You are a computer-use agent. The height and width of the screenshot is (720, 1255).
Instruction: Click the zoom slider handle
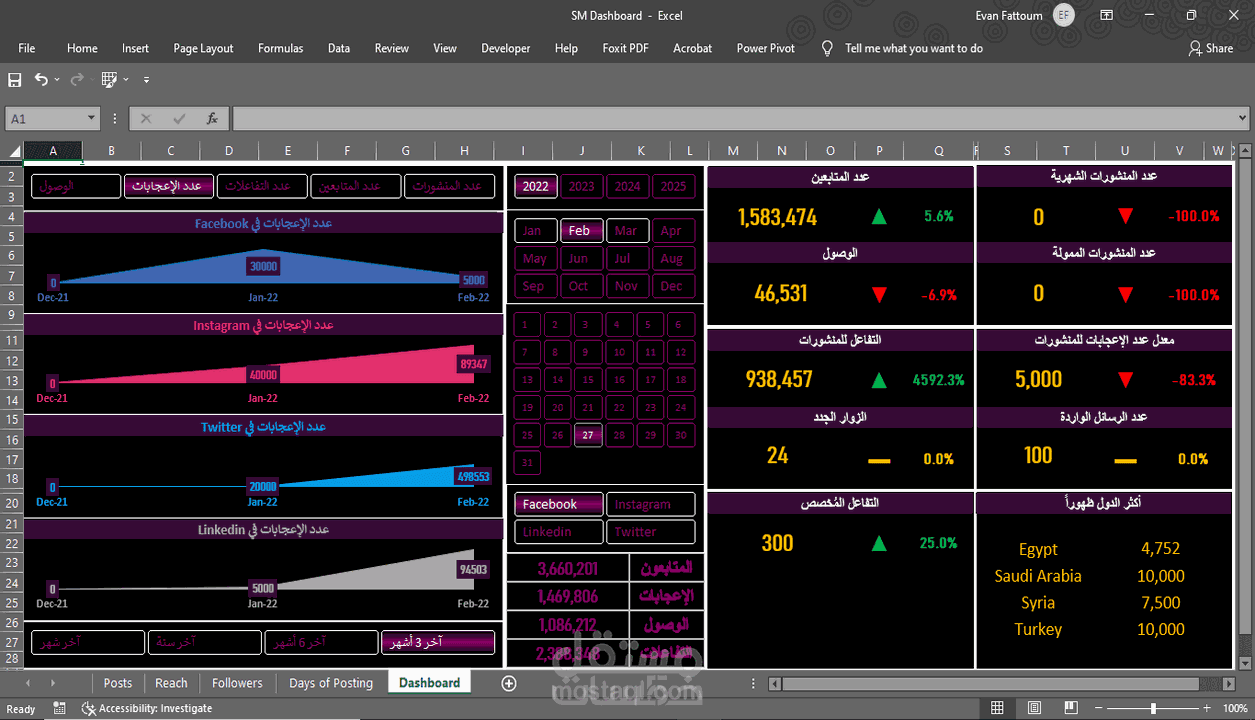pyautogui.click(x=1153, y=708)
